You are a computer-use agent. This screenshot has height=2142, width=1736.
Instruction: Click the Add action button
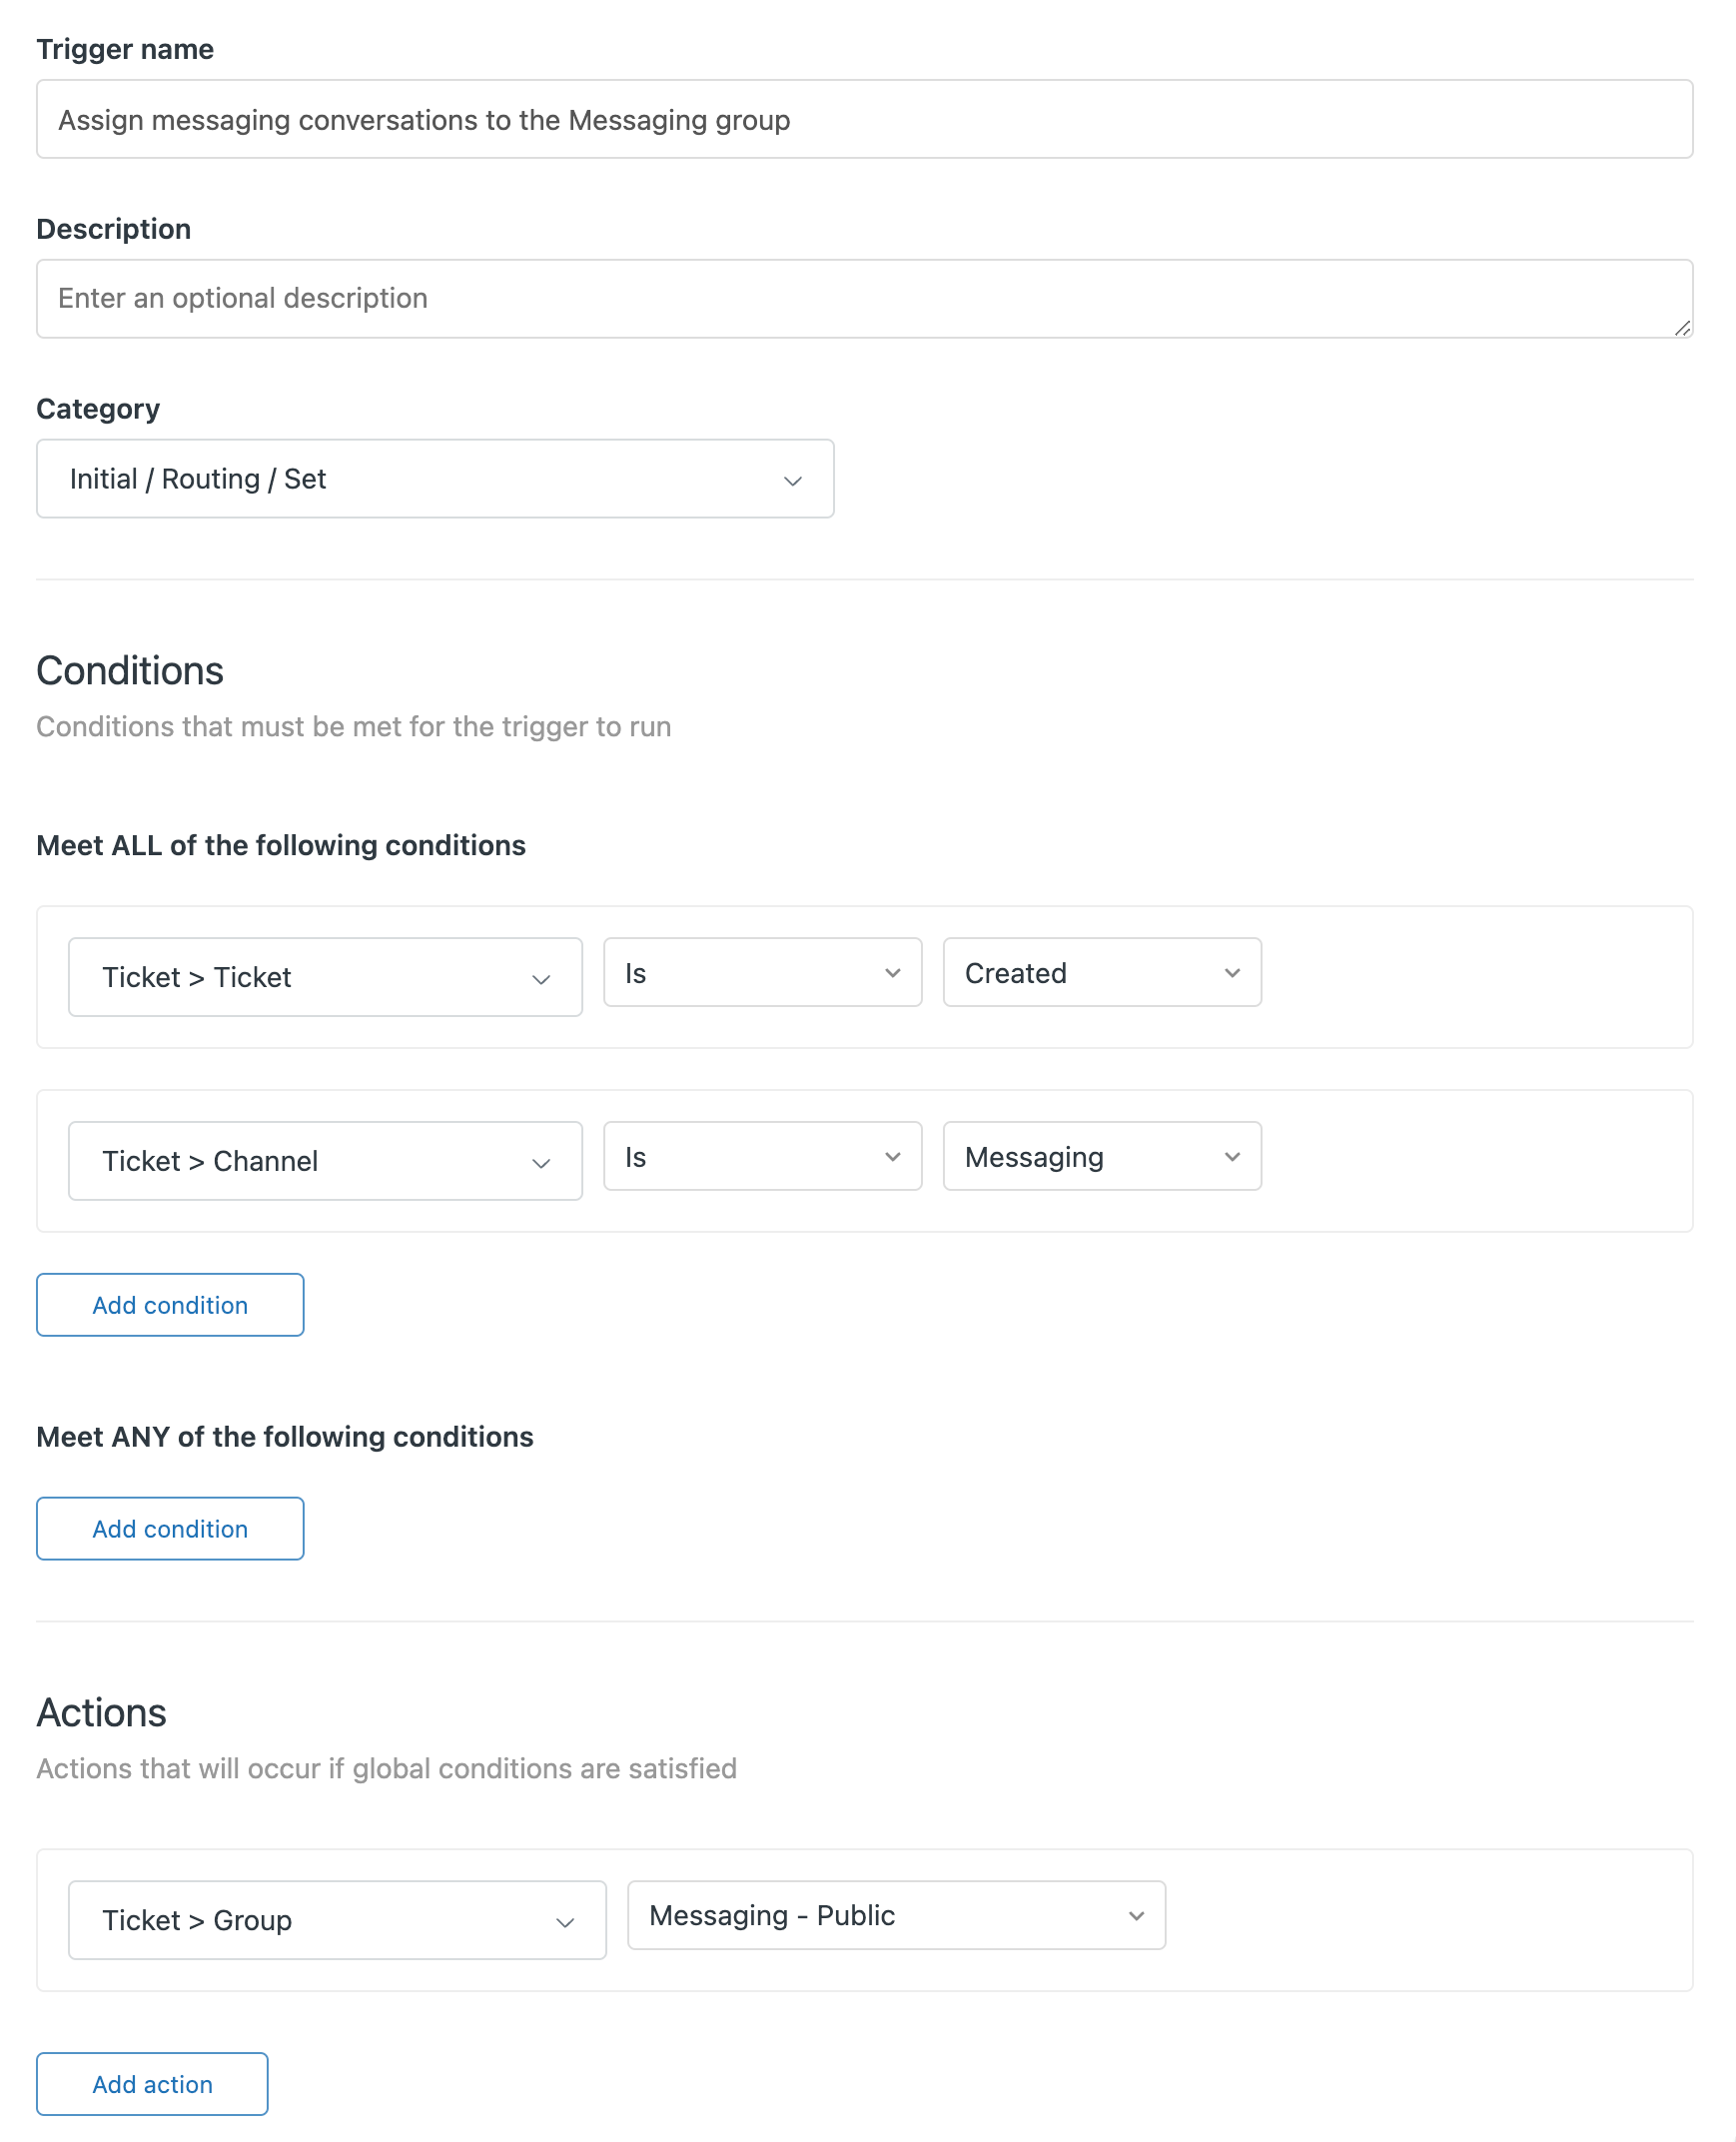pyautogui.click(x=151, y=2084)
